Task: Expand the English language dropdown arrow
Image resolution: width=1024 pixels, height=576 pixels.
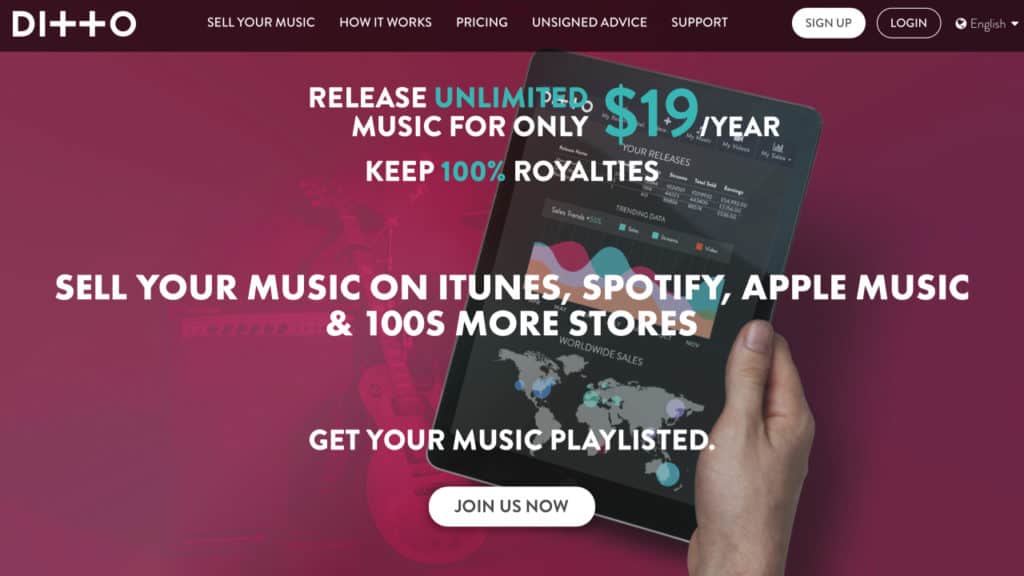Action: point(1014,24)
